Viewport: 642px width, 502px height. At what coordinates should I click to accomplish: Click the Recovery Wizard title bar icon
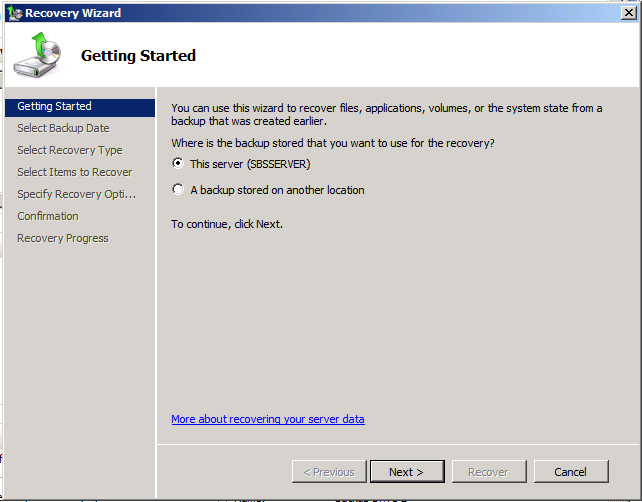click(13, 12)
